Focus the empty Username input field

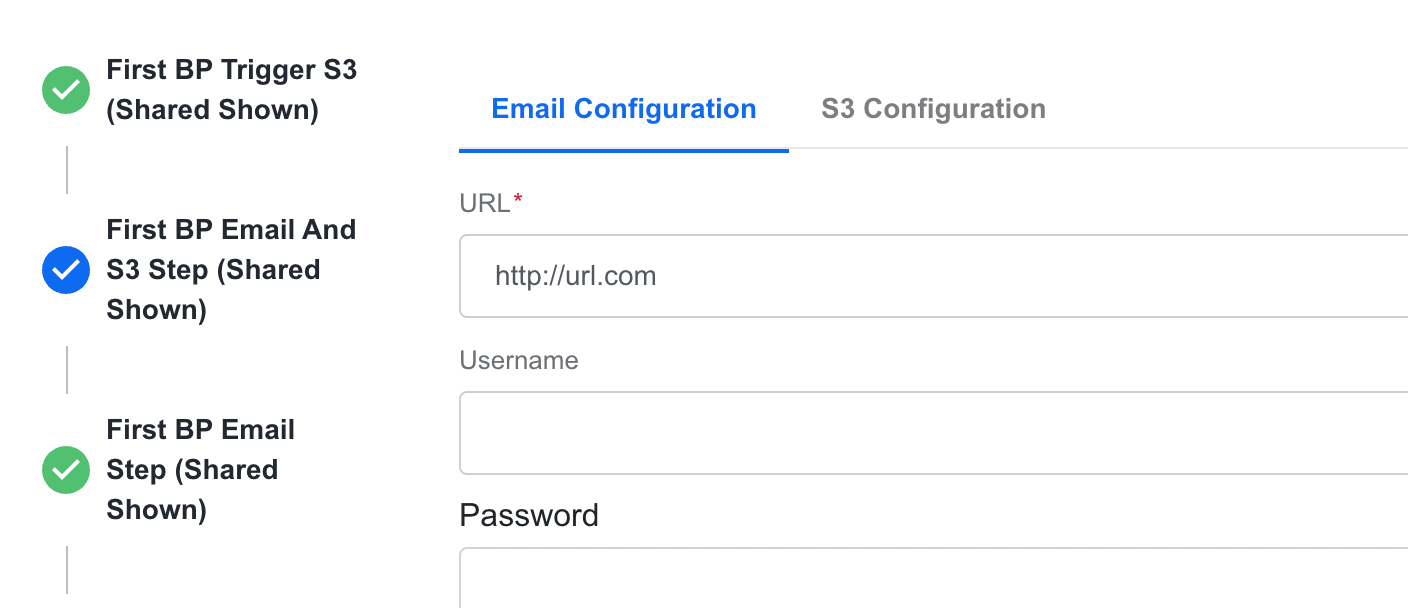(934, 433)
